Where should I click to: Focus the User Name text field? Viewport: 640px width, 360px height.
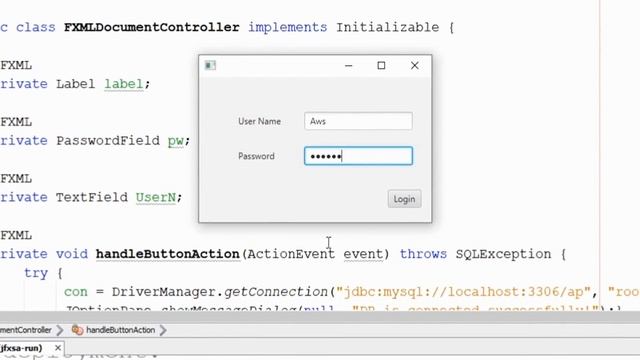pos(358,121)
